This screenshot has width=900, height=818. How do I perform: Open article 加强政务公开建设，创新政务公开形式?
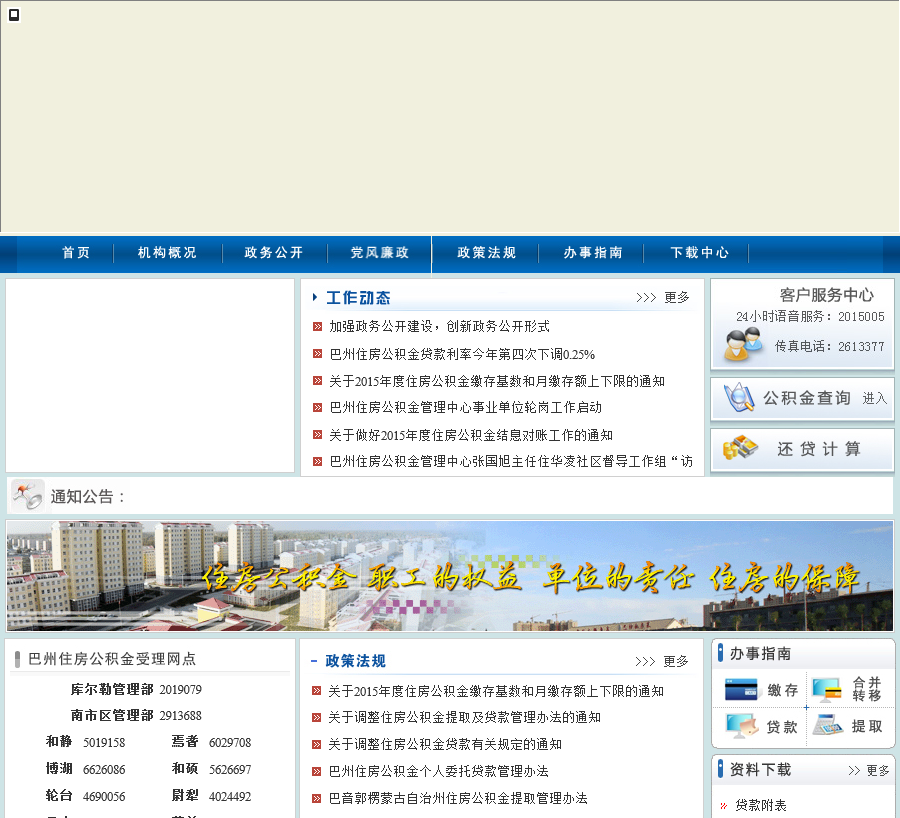[x=439, y=327]
